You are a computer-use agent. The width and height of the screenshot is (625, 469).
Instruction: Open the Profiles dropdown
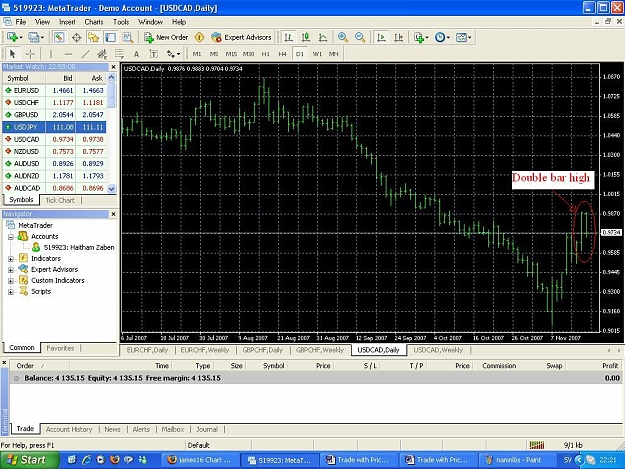(36, 37)
